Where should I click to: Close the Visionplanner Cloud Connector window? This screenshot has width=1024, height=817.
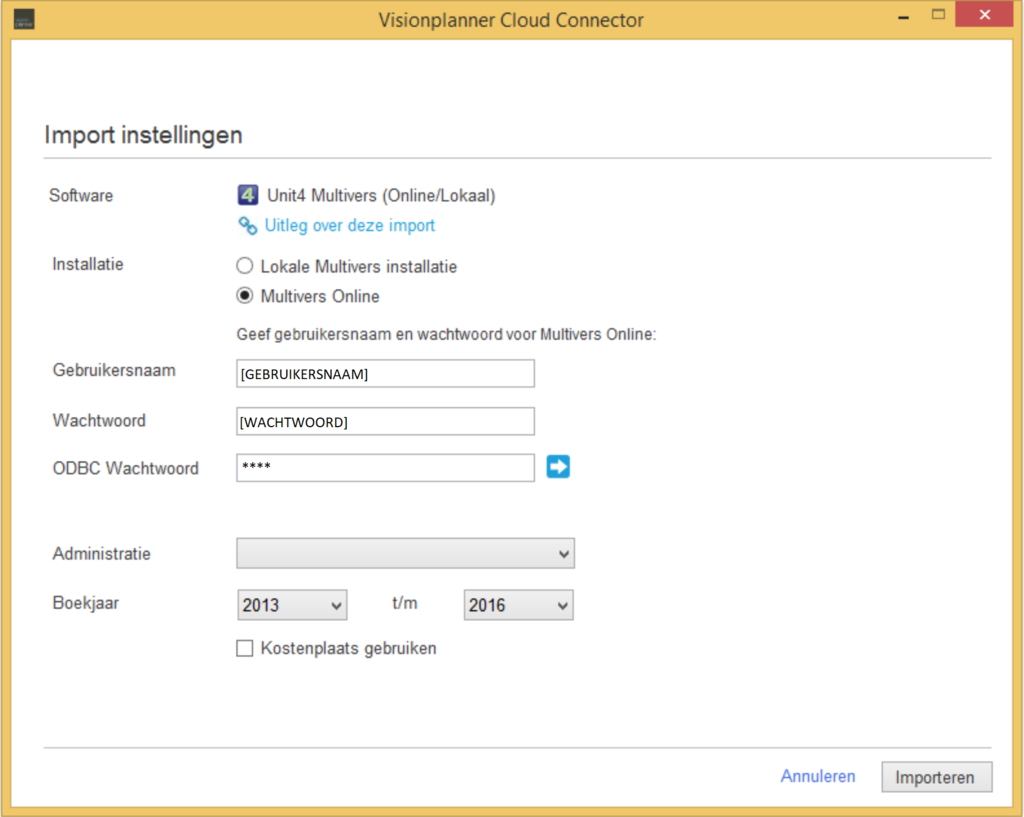tap(984, 14)
